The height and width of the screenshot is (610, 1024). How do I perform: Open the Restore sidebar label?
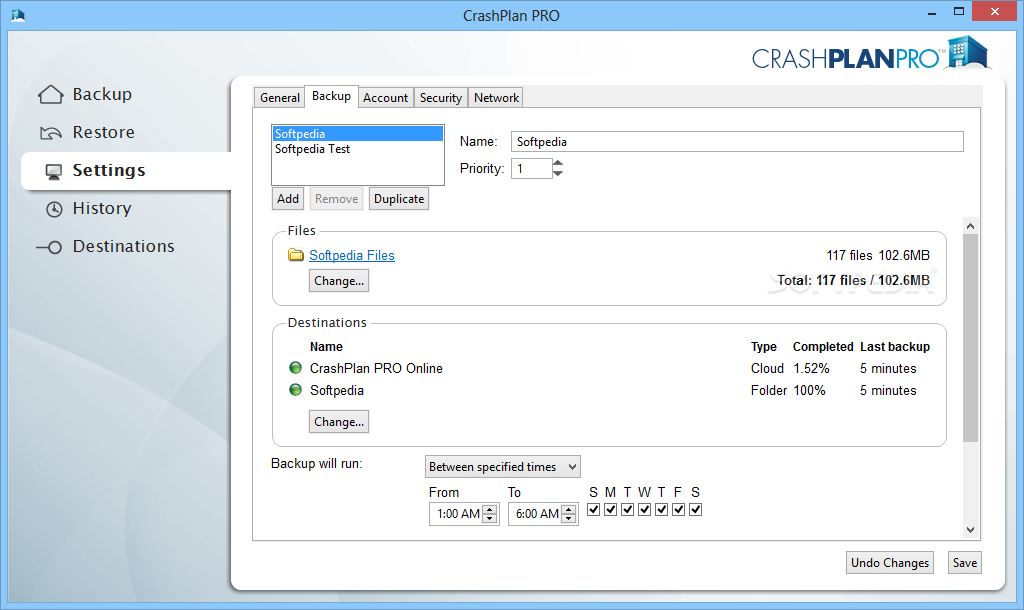tap(103, 133)
